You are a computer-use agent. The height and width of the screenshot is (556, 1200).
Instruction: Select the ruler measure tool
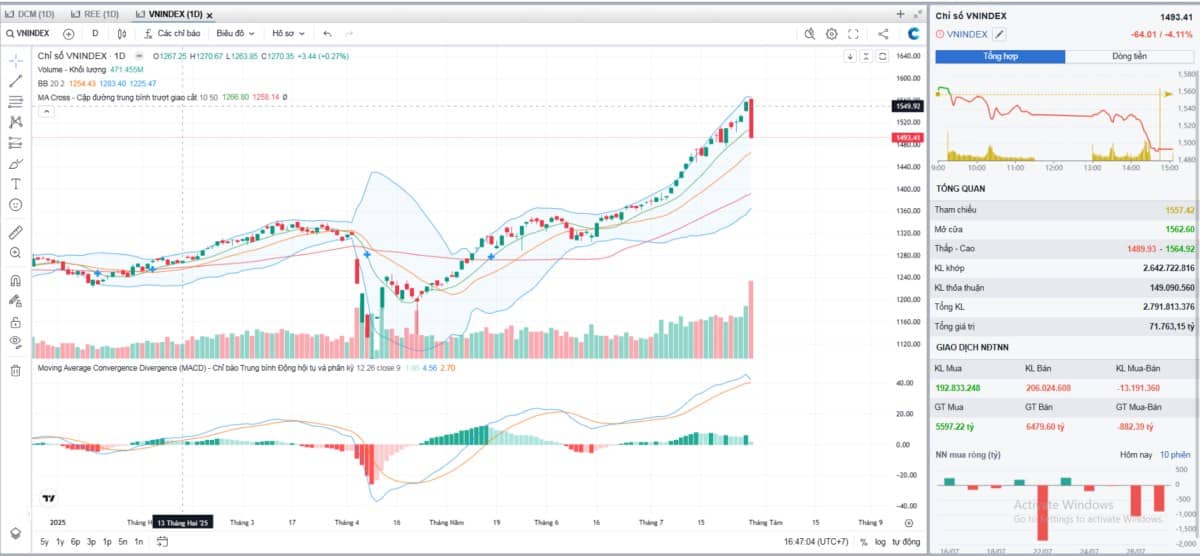(16, 232)
